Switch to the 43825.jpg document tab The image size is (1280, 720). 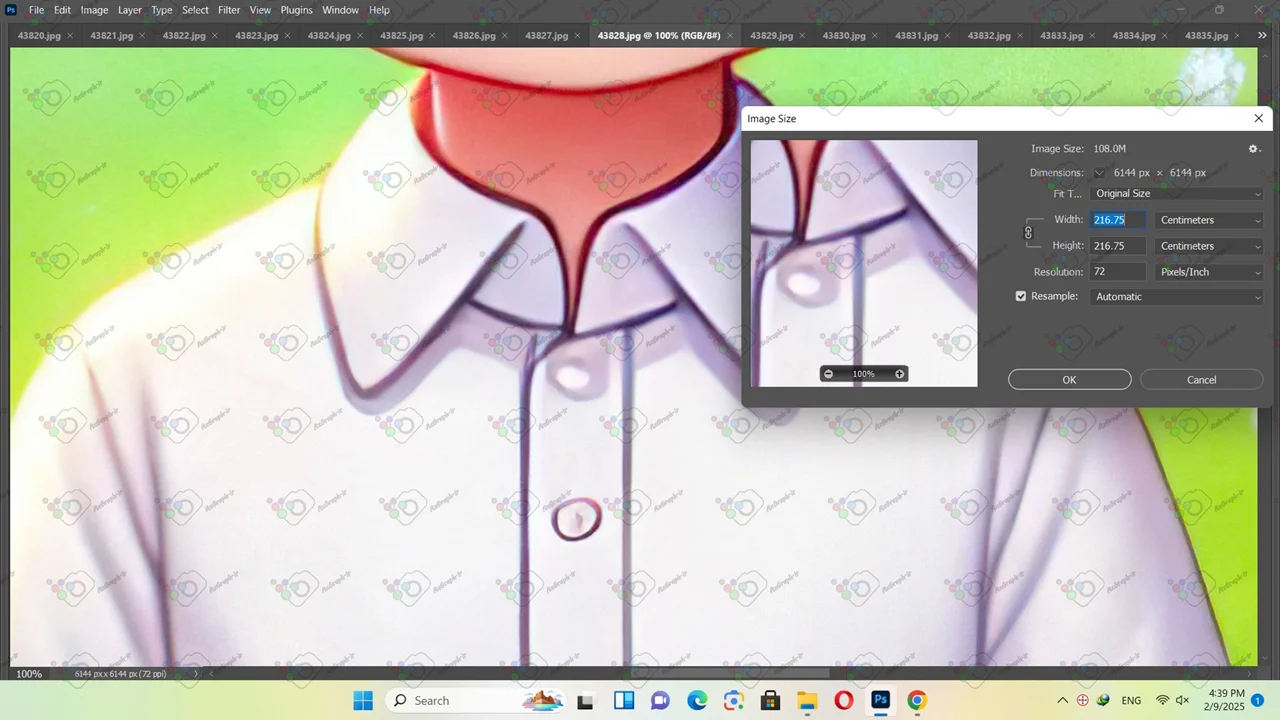401,35
